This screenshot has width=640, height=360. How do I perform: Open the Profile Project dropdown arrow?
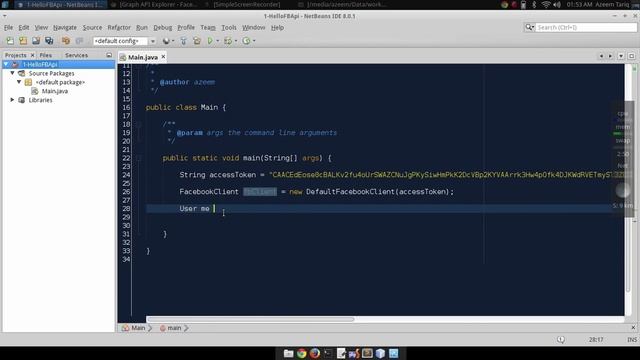254,41
